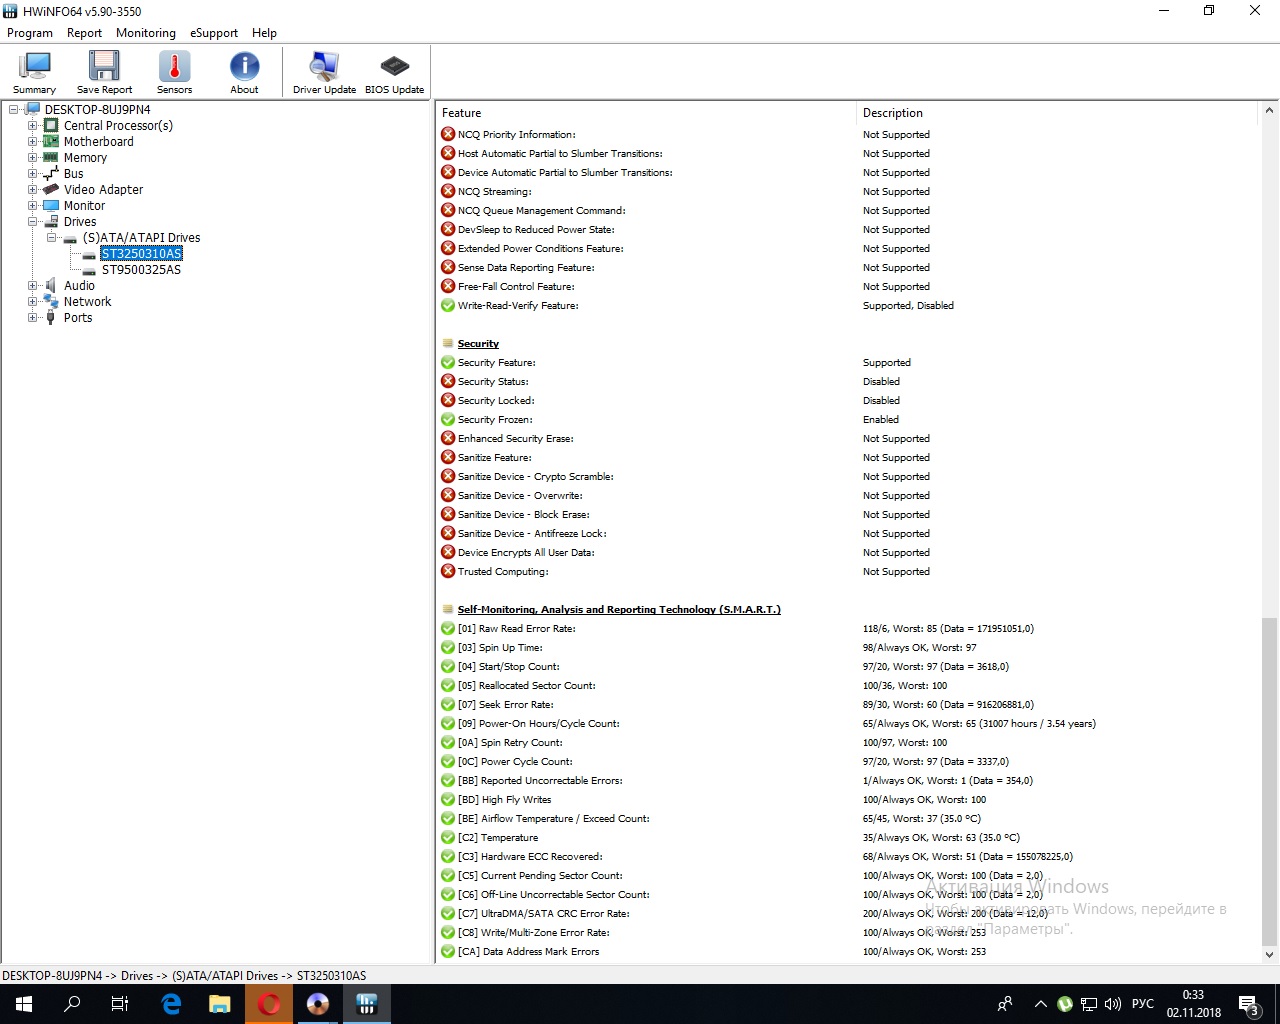The height and width of the screenshot is (1024, 1280).
Task: Click the scroll-down arrow of the details list
Action: click(x=1269, y=955)
